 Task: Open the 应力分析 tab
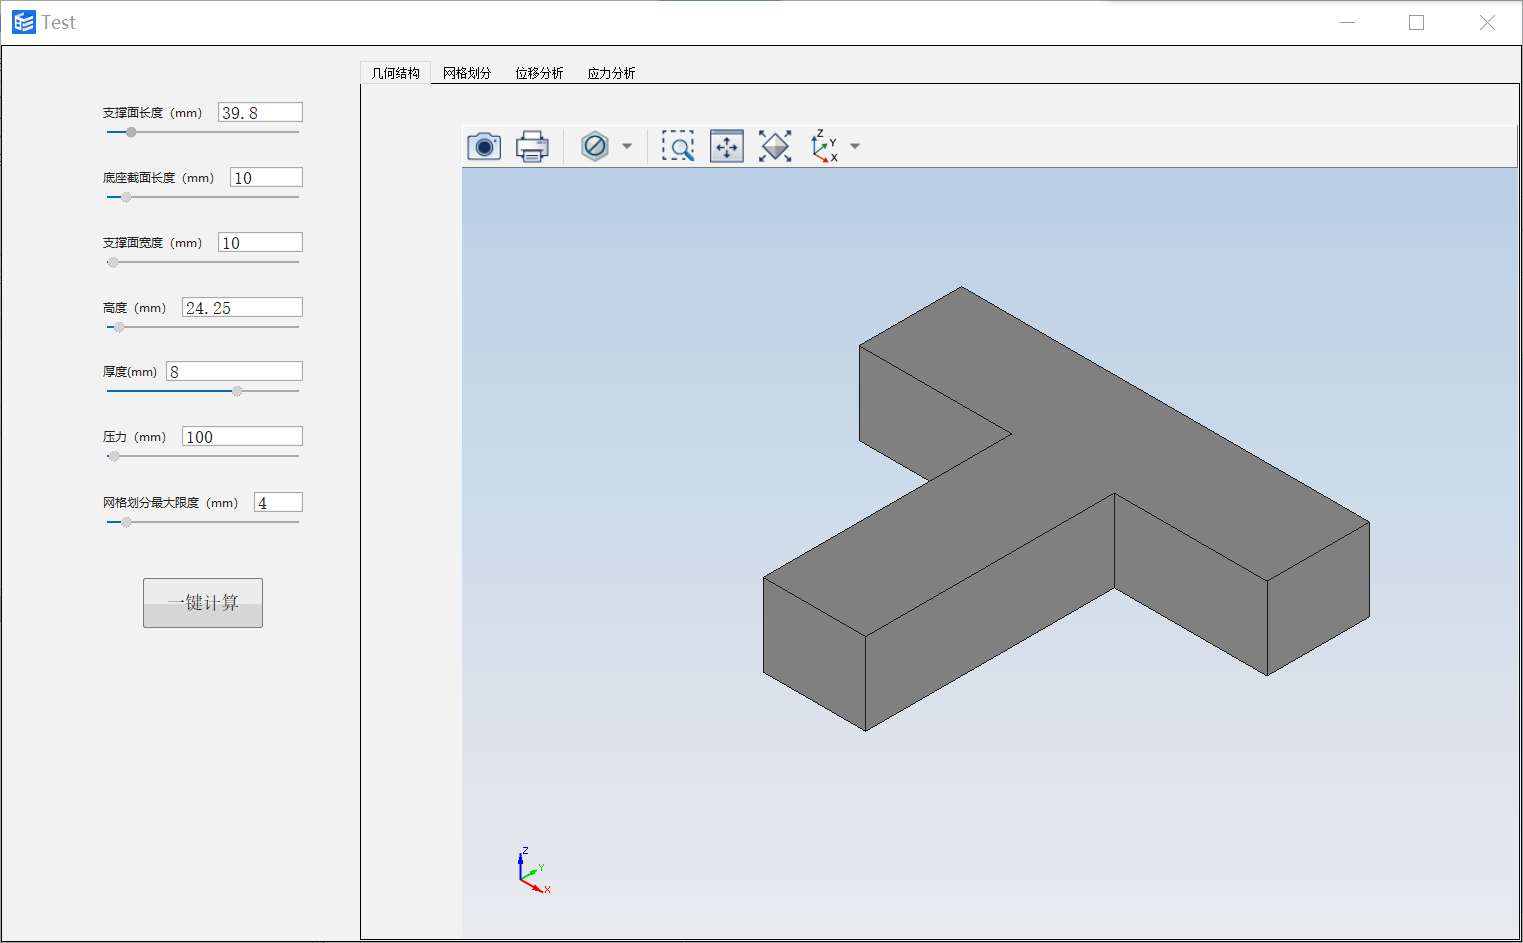(x=611, y=73)
